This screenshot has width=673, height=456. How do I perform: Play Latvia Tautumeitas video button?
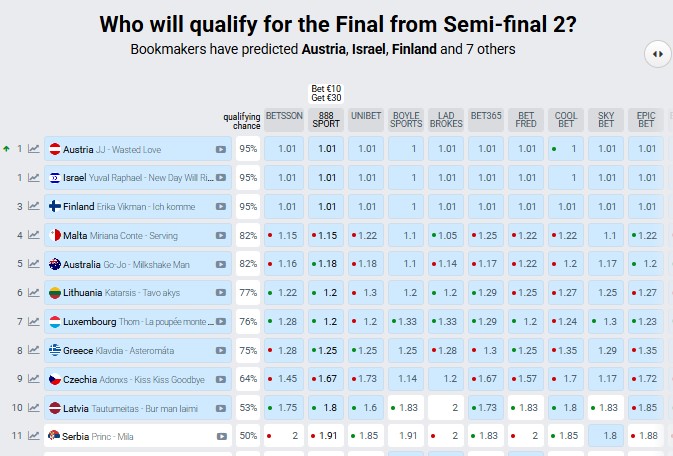[x=221, y=408]
